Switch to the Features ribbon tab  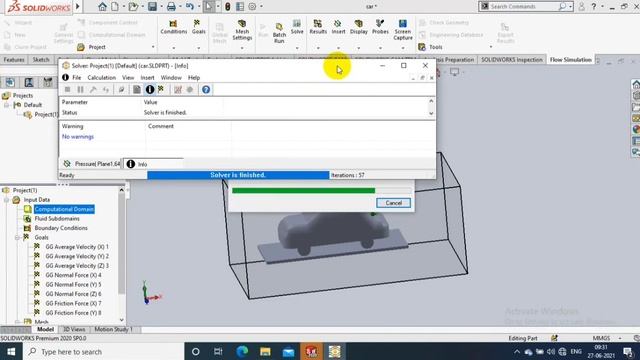pyautogui.click(x=14, y=60)
